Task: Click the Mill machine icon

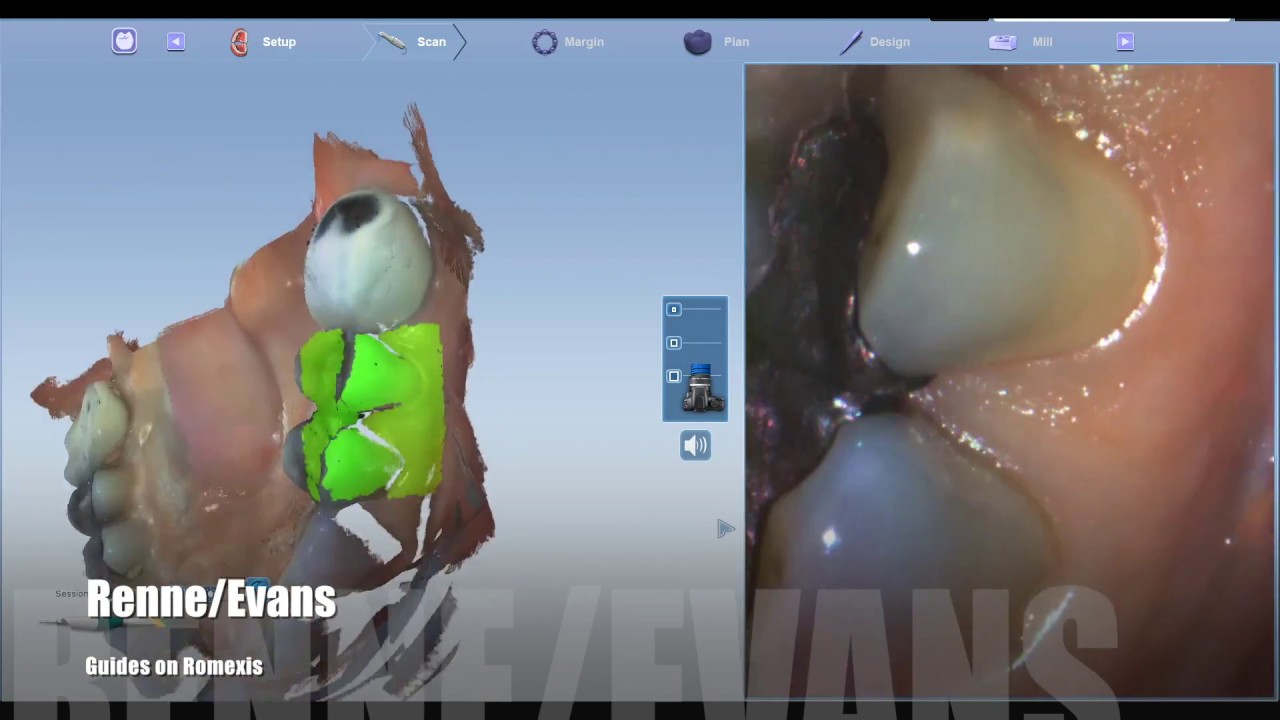Action: [1002, 42]
